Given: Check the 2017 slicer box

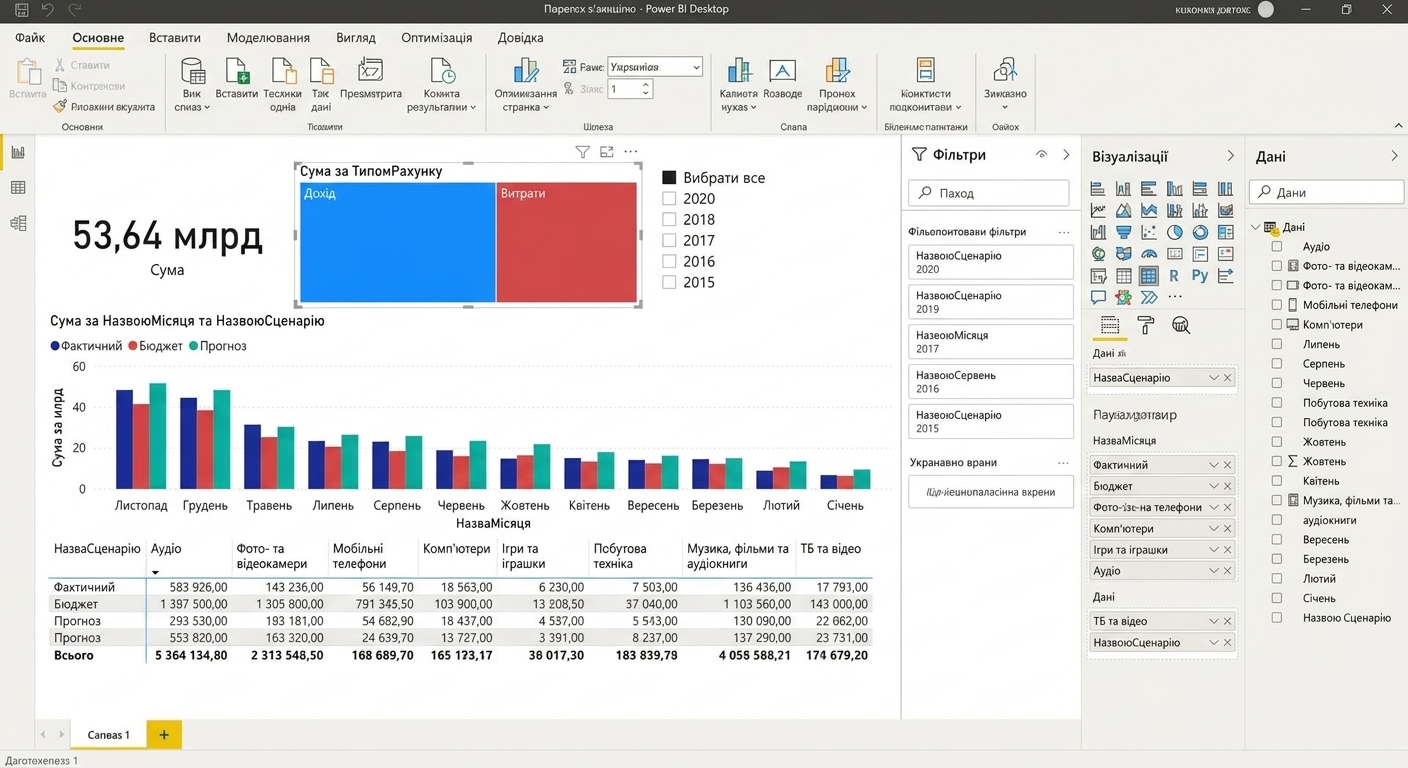Looking at the screenshot, I should 669,241.
